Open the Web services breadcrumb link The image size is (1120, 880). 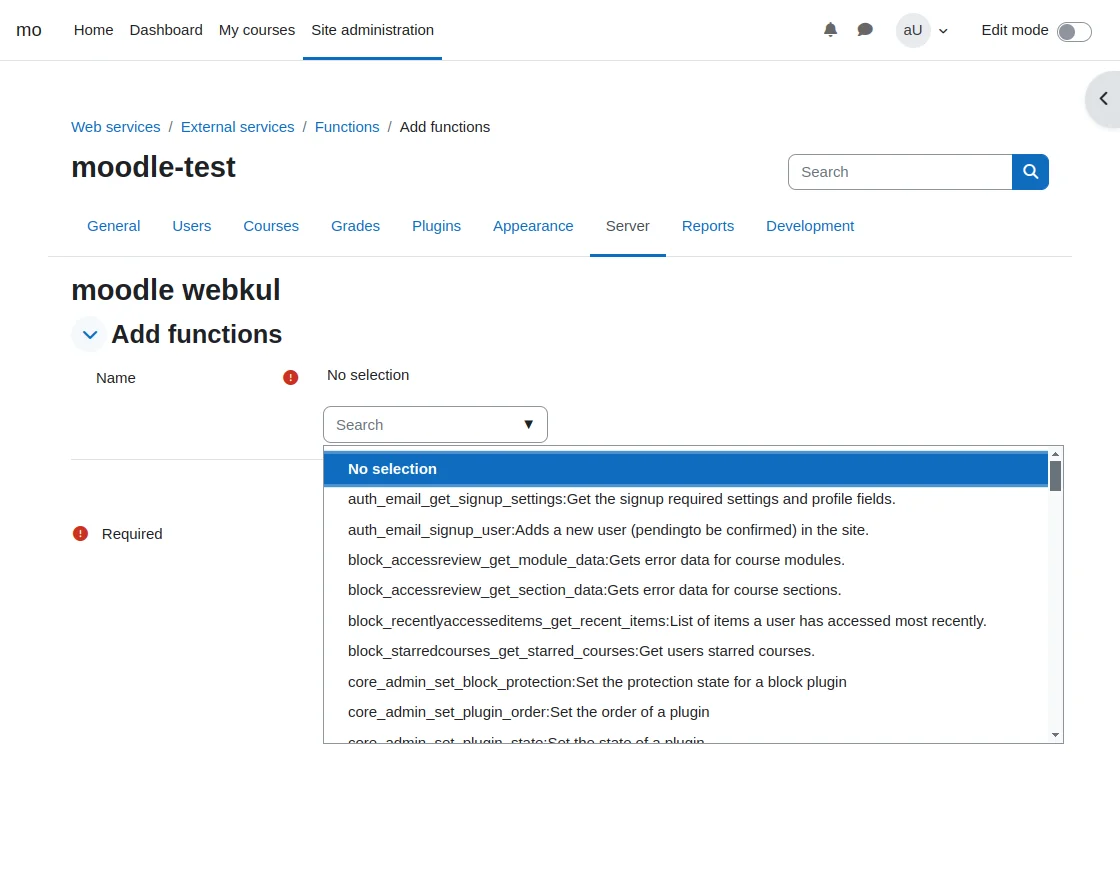(x=116, y=127)
